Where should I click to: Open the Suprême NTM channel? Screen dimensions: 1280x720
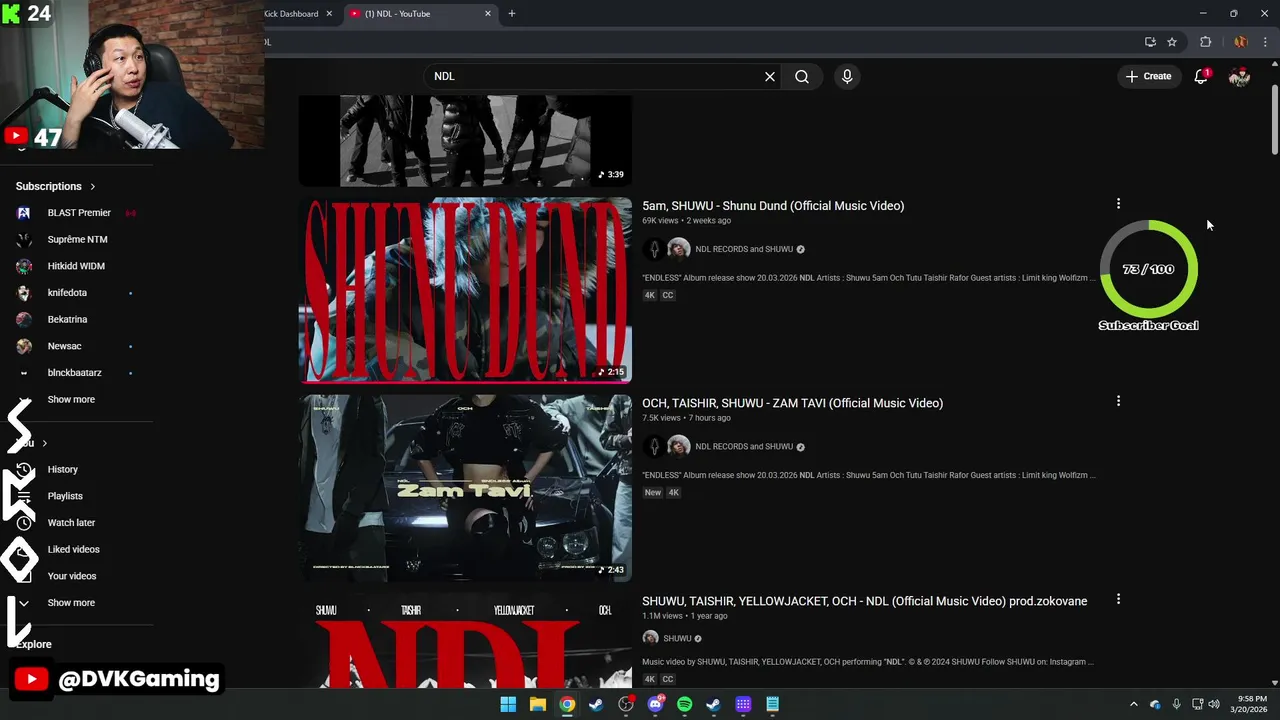click(76, 239)
